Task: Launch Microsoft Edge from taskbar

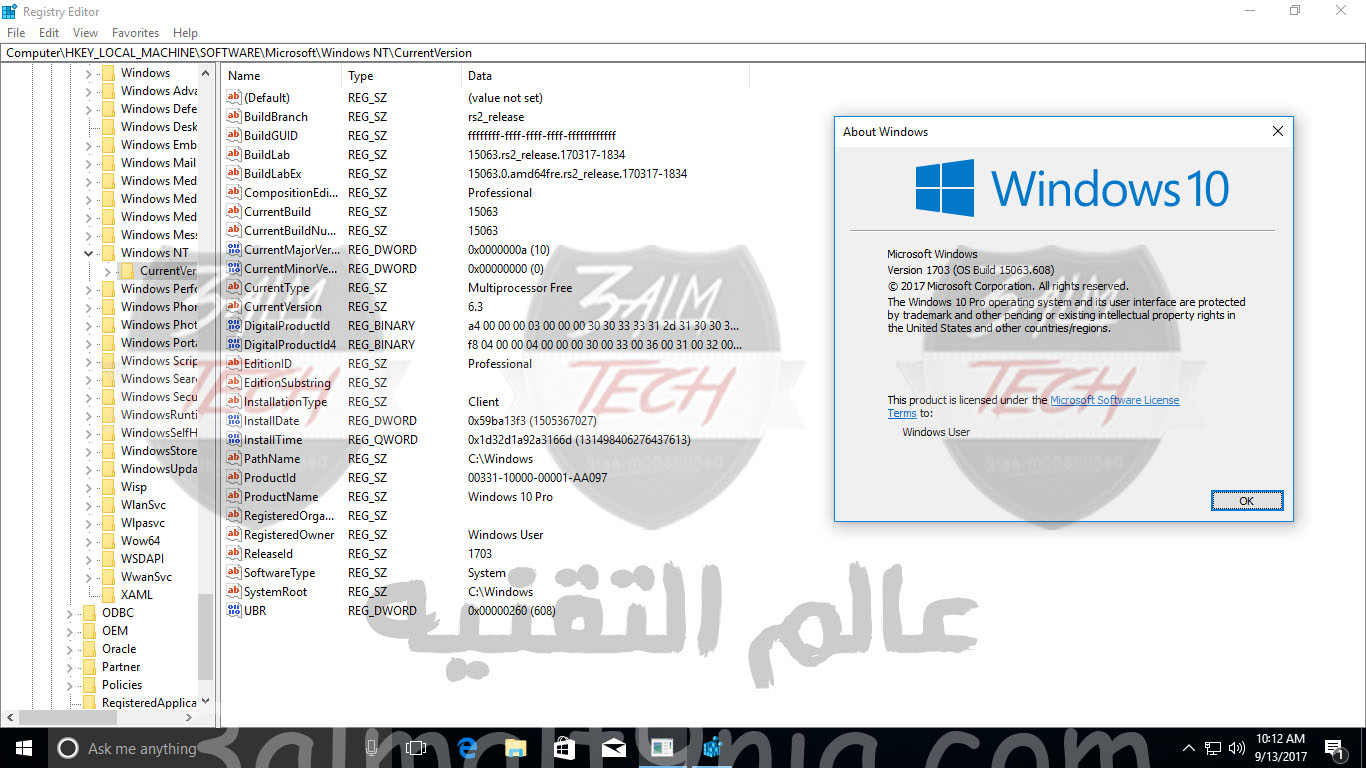Action: [466, 748]
